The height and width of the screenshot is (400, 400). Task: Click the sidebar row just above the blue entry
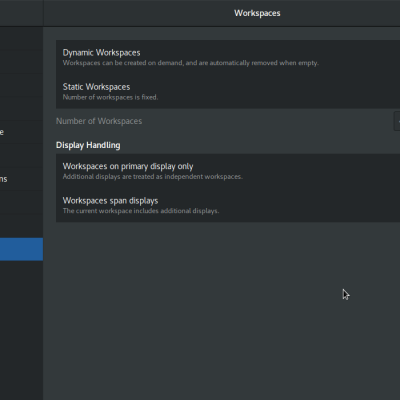[21, 226]
